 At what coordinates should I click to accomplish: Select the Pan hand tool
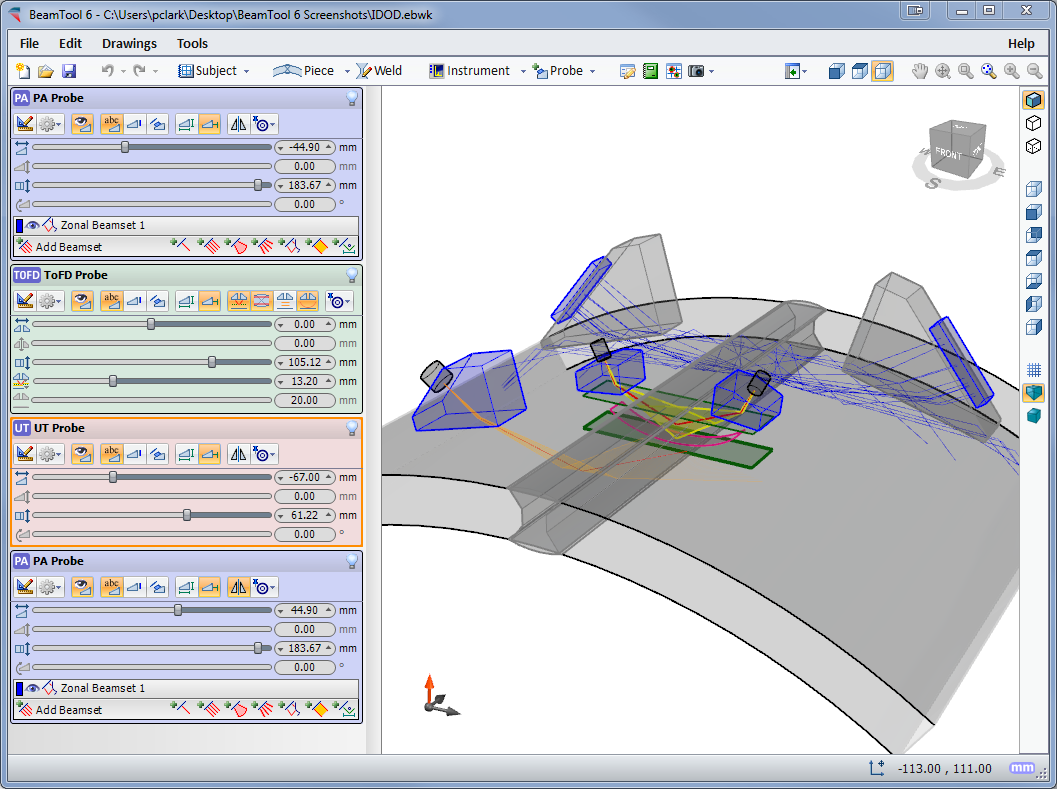921,71
